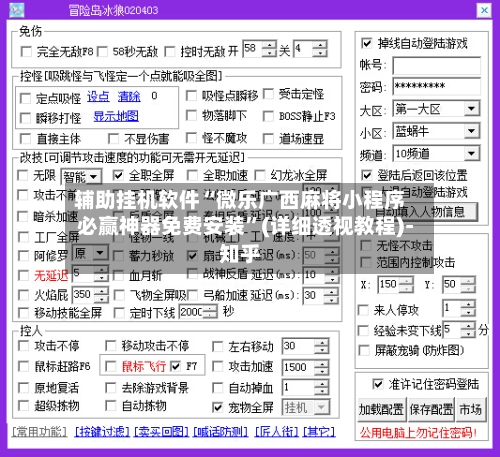
Task: Check 来人停攻 option
Action: [x=363, y=310]
